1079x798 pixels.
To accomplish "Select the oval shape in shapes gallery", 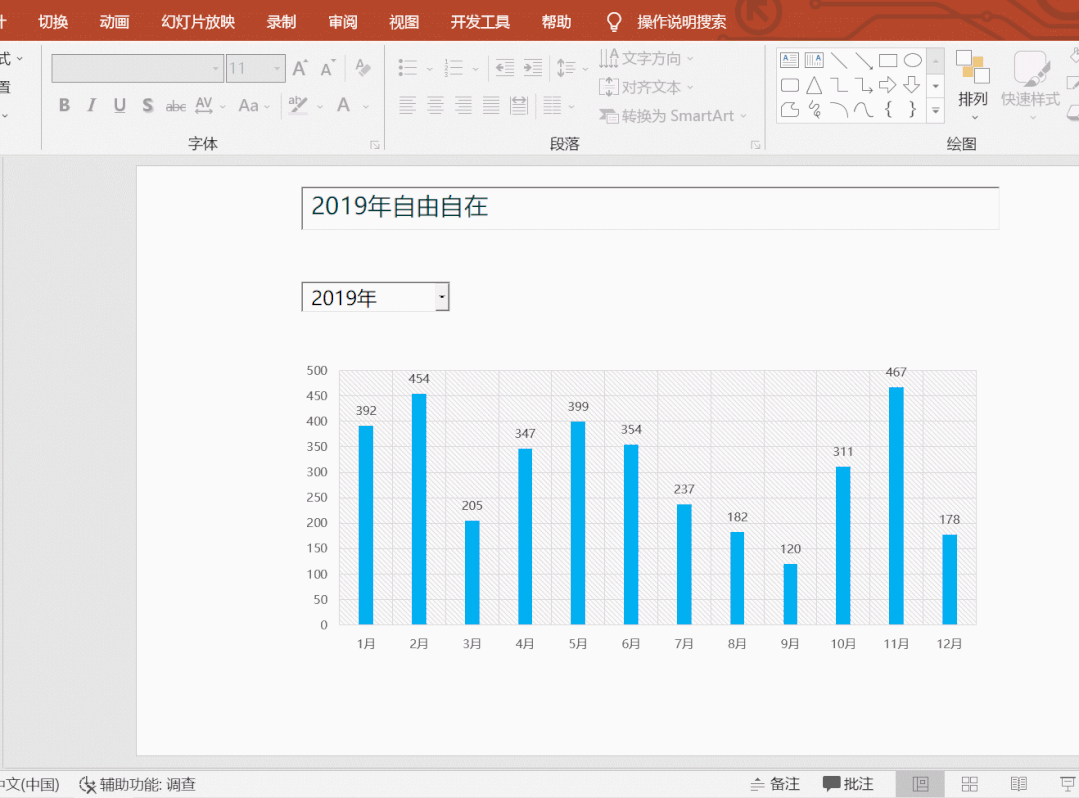I will point(912,60).
